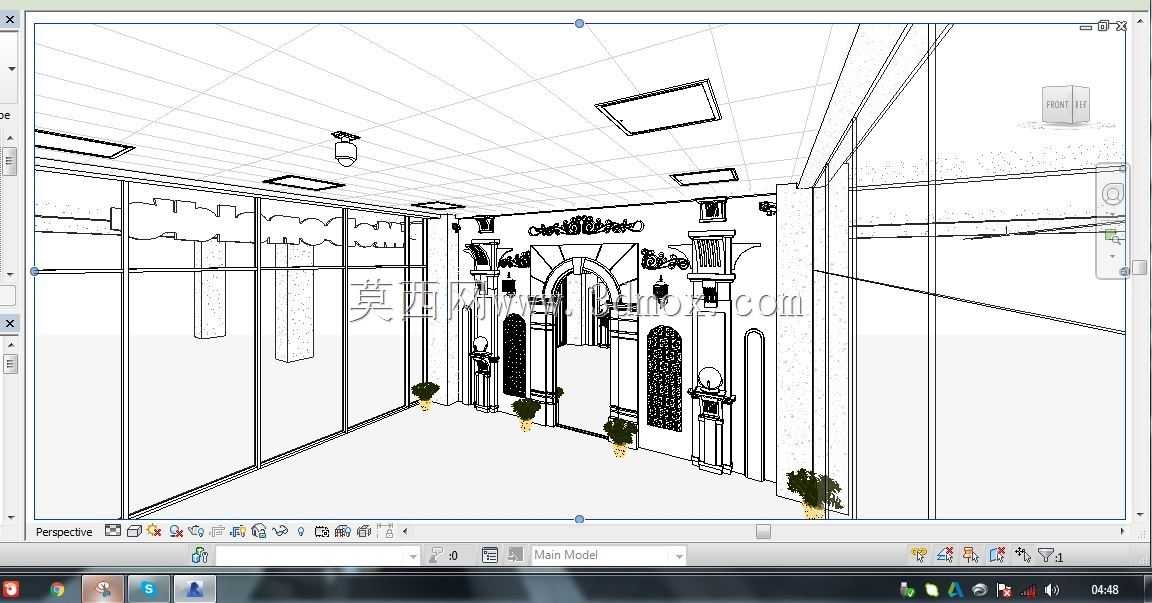Click Temporary View Properties icon
The image size is (1152, 603).
point(322,531)
